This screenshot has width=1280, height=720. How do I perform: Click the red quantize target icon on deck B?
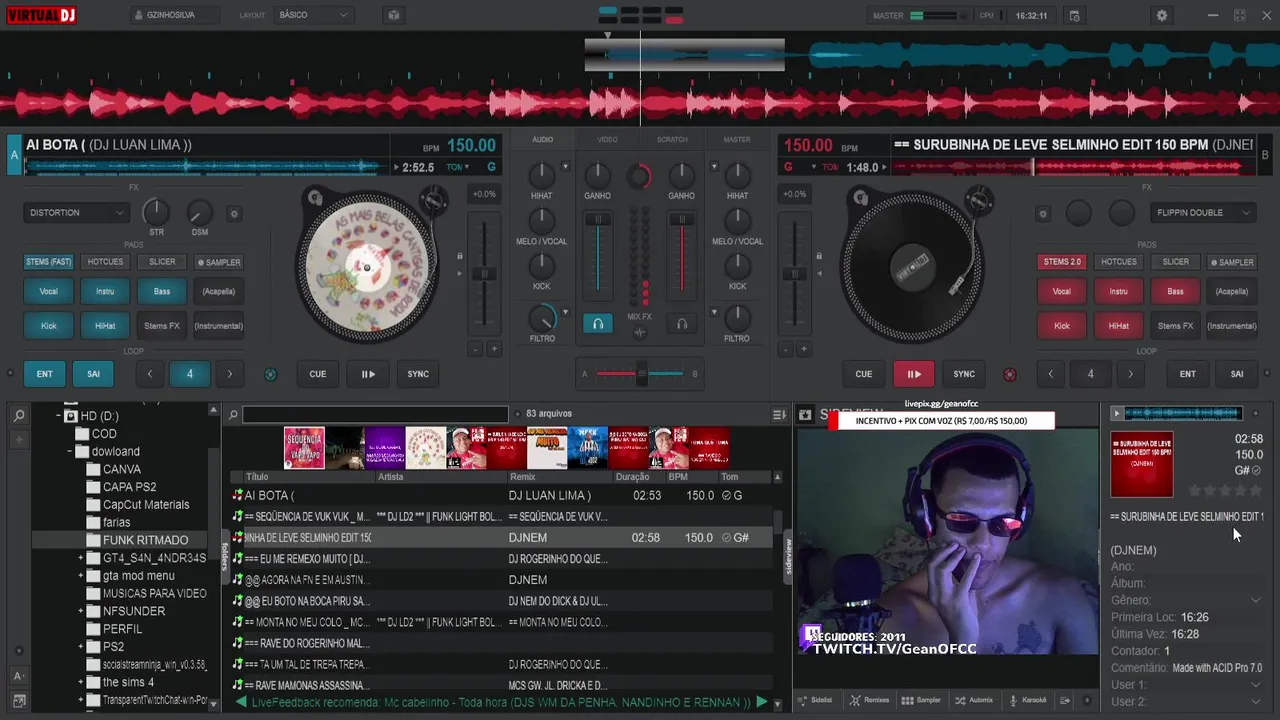tap(1009, 374)
